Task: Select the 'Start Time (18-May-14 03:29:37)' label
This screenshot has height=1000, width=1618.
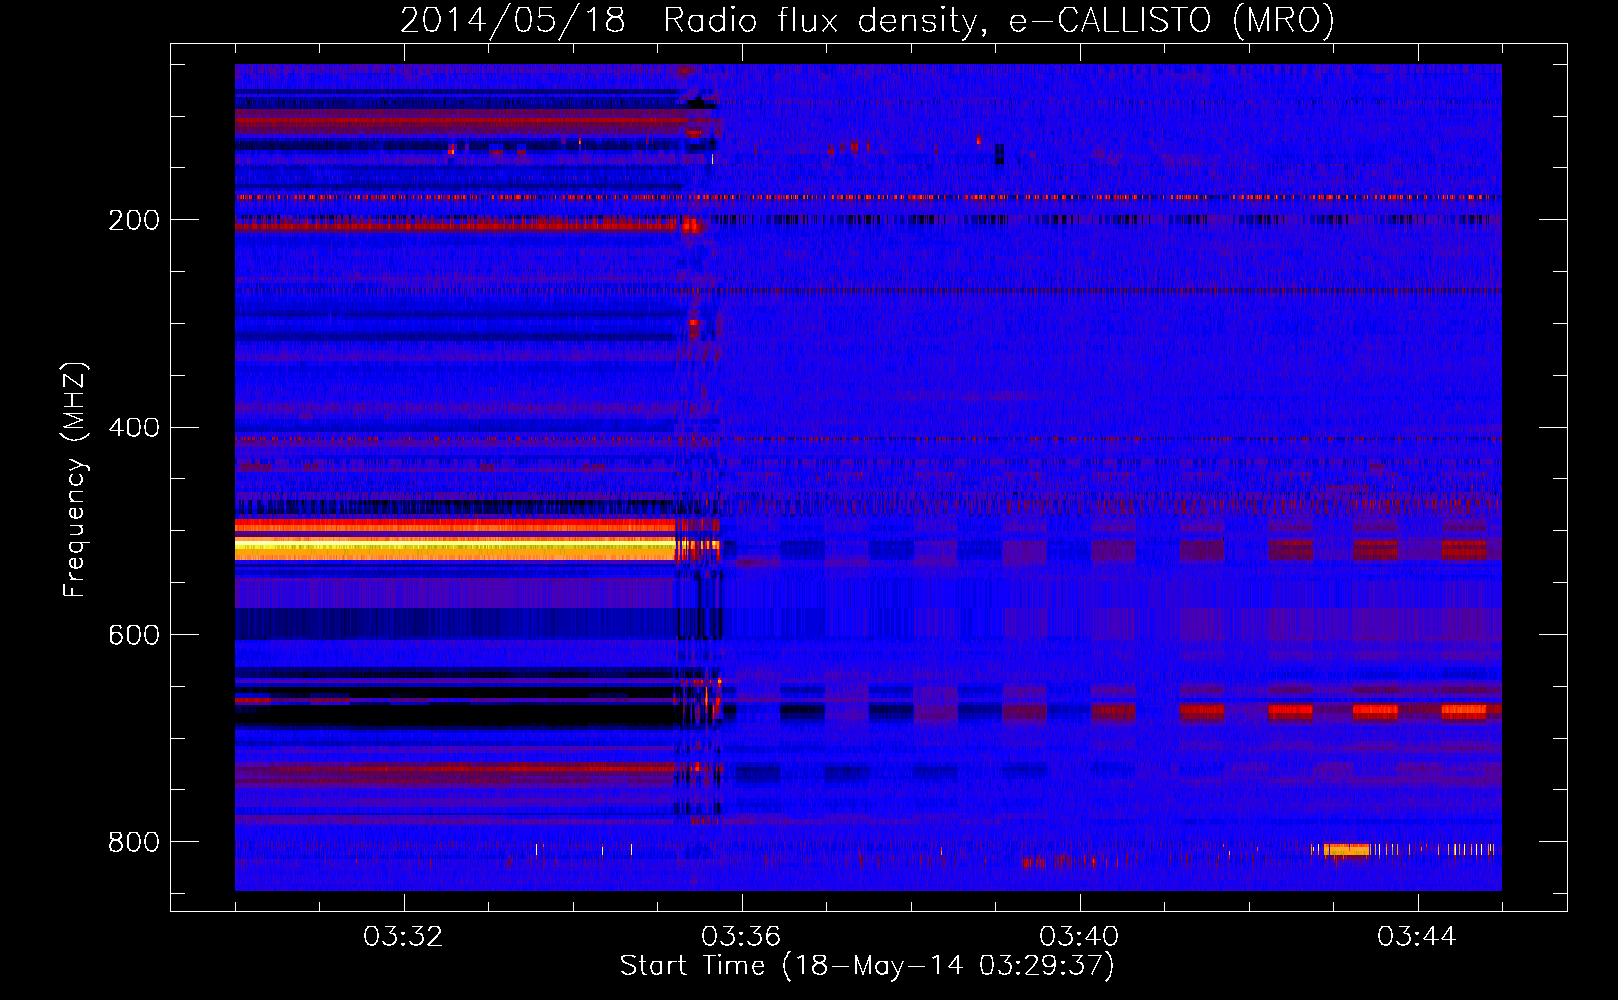Action: [867, 966]
